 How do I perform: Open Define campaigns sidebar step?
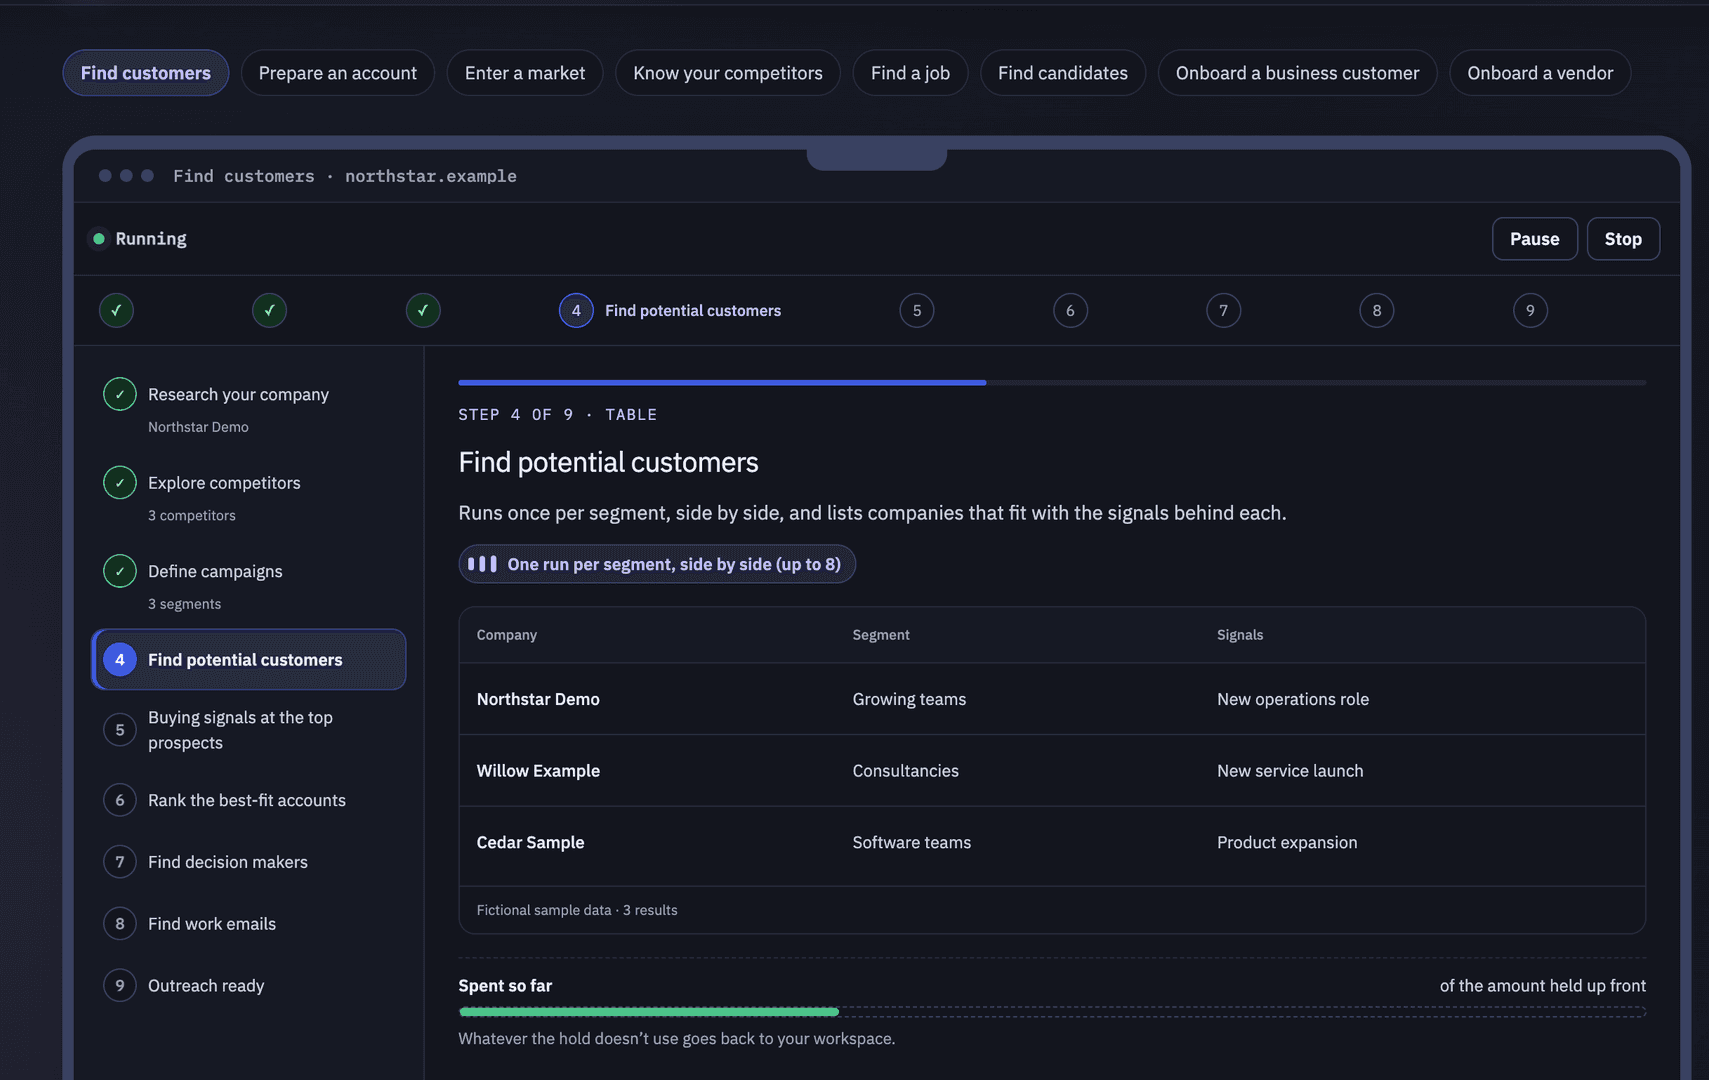pos(248,585)
